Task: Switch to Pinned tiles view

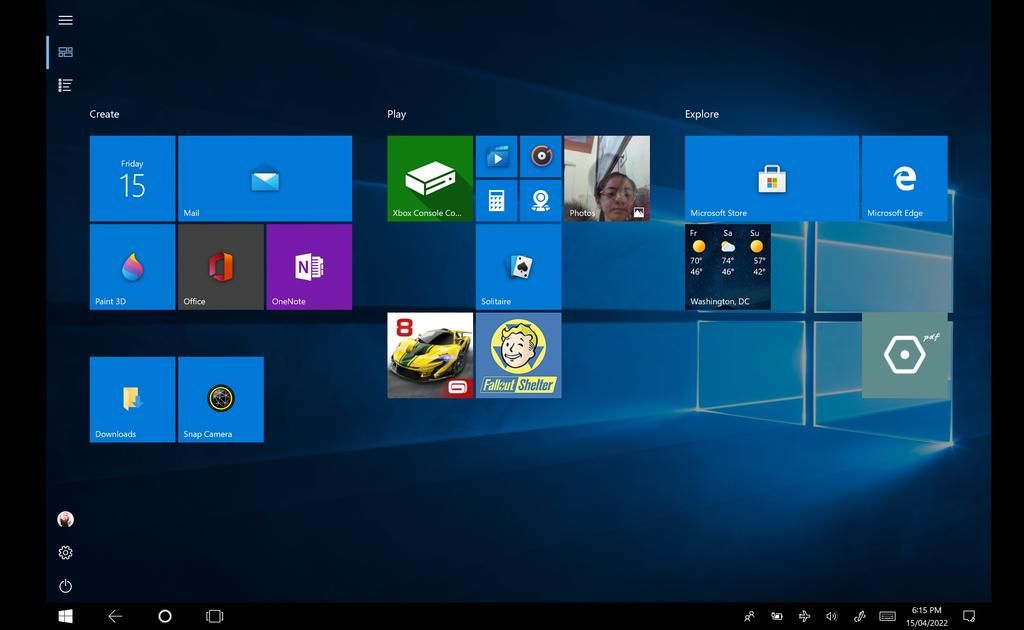Action: [65, 52]
